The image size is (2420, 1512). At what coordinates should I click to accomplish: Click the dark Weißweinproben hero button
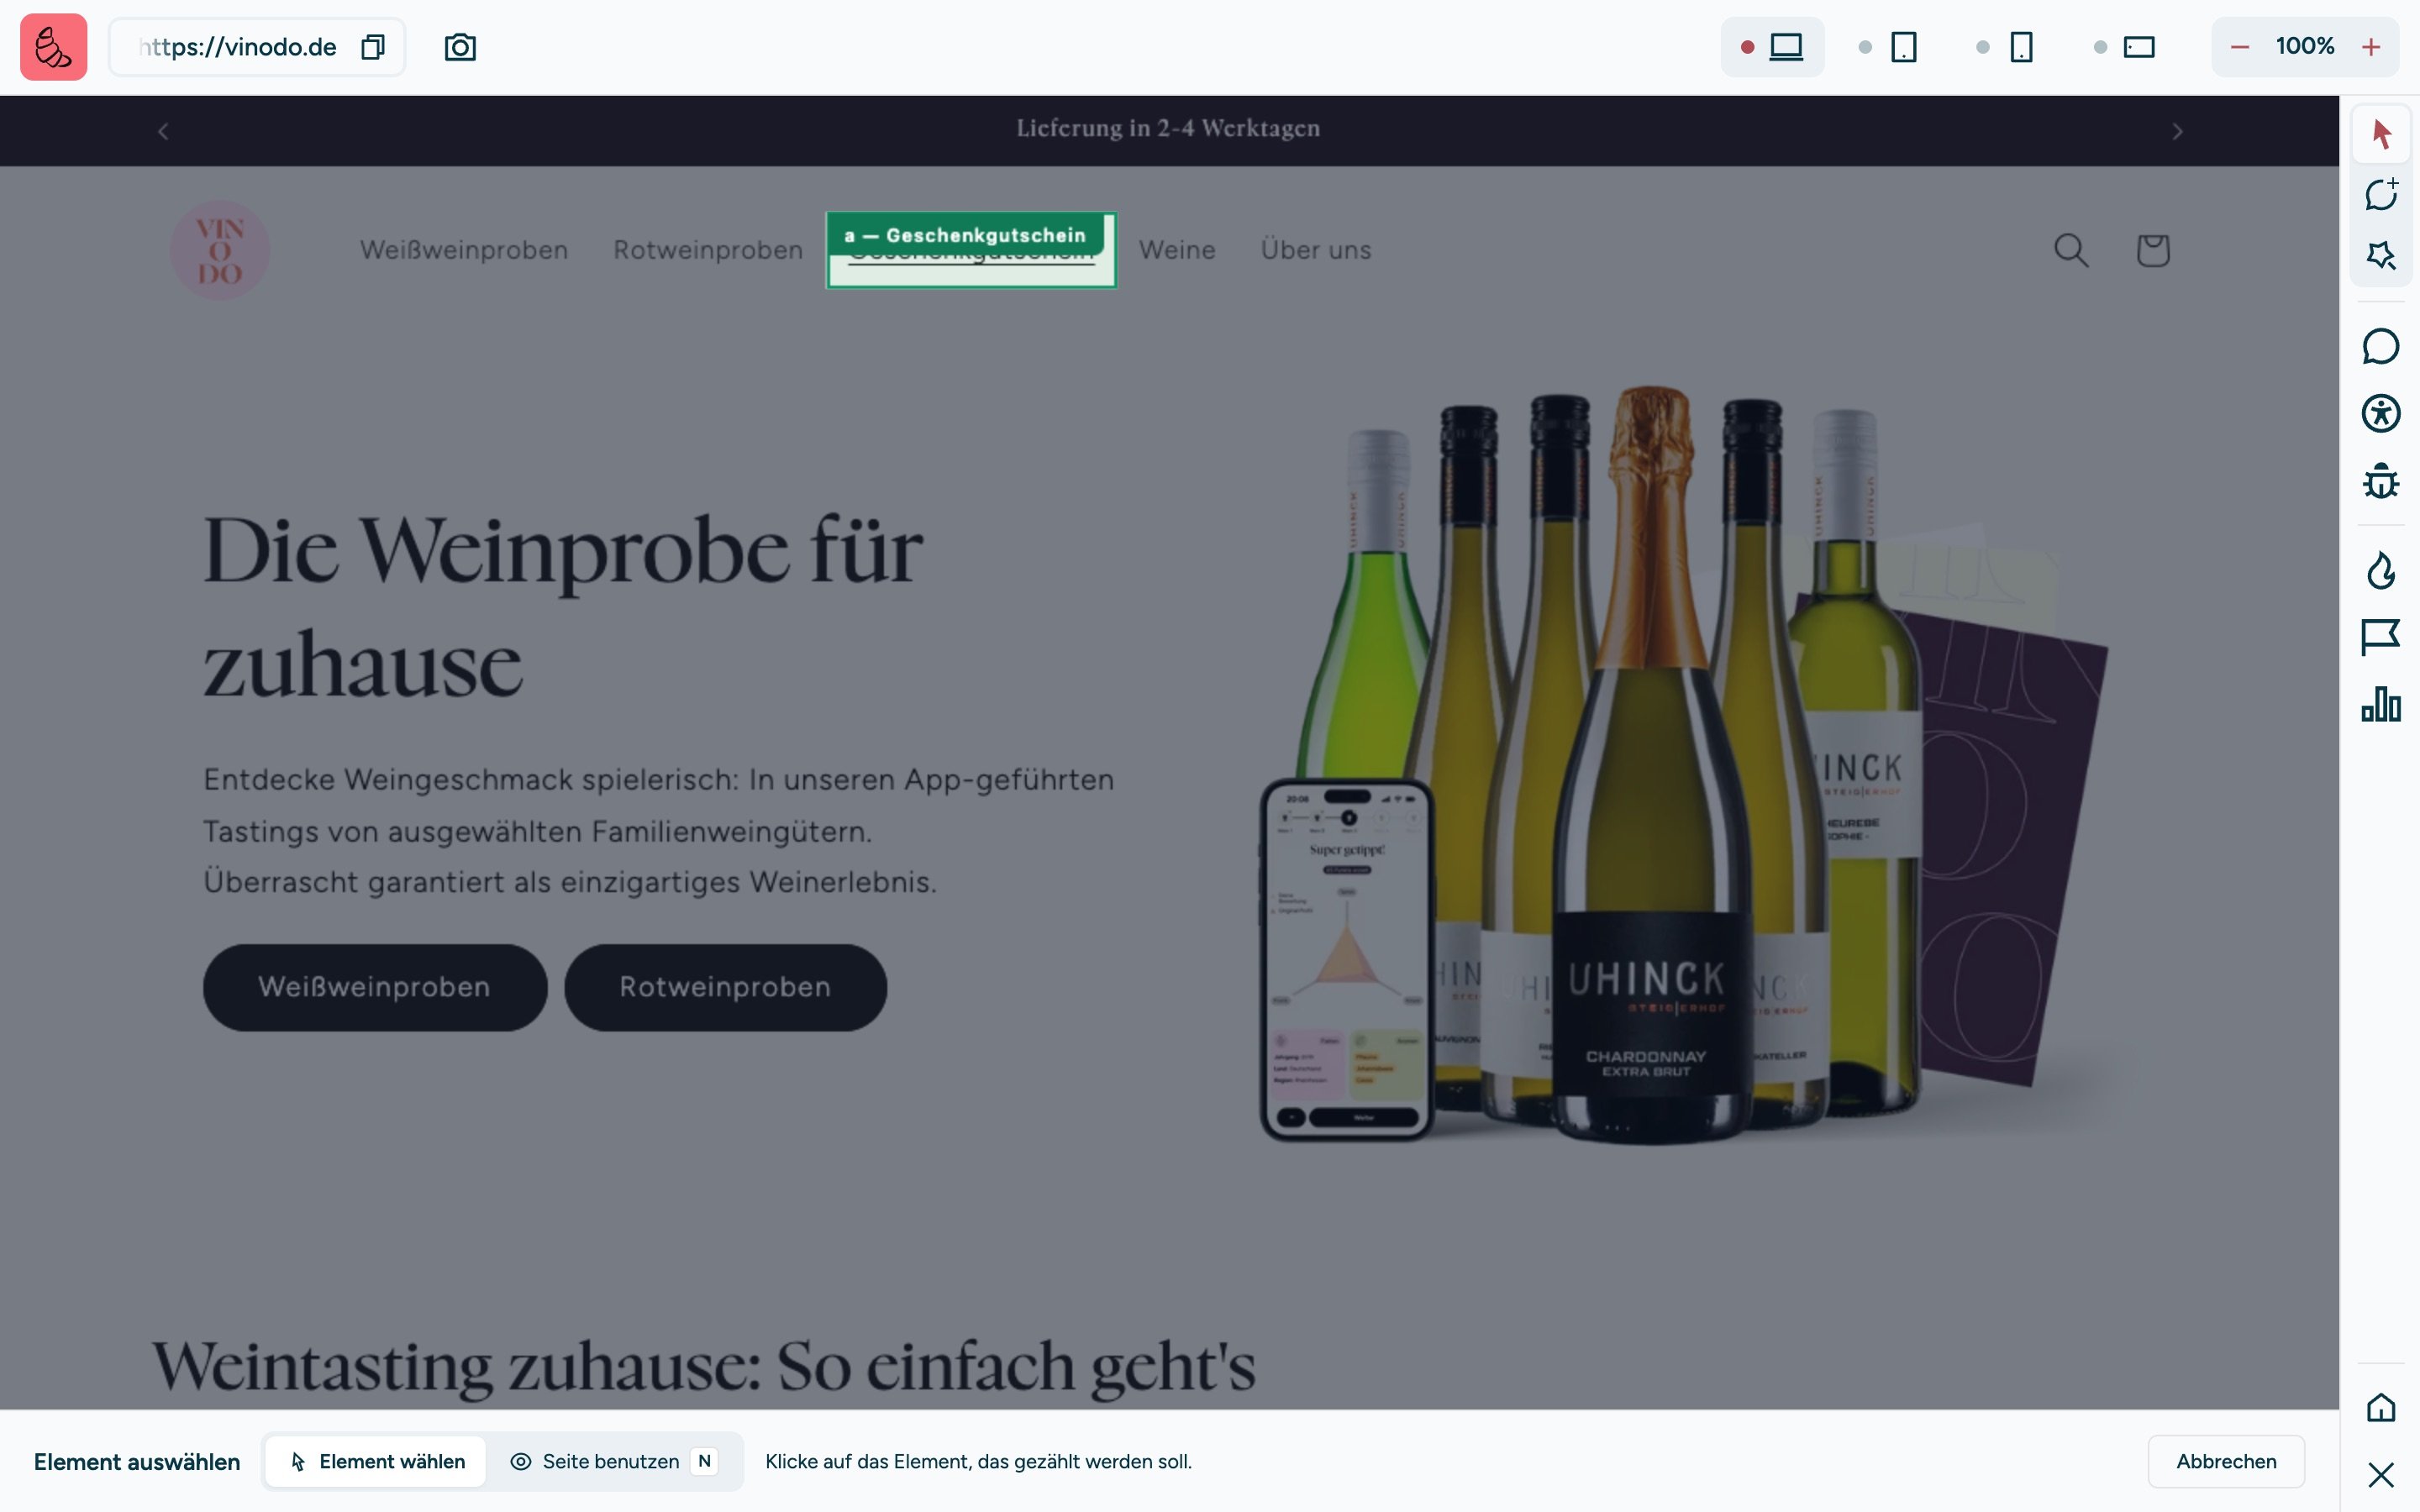click(375, 987)
